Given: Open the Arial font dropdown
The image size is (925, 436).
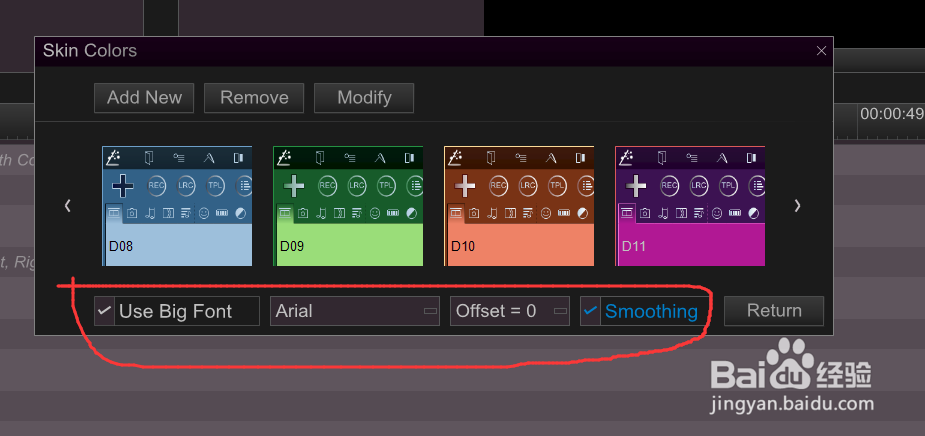Looking at the screenshot, I should [x=355, y=311].
